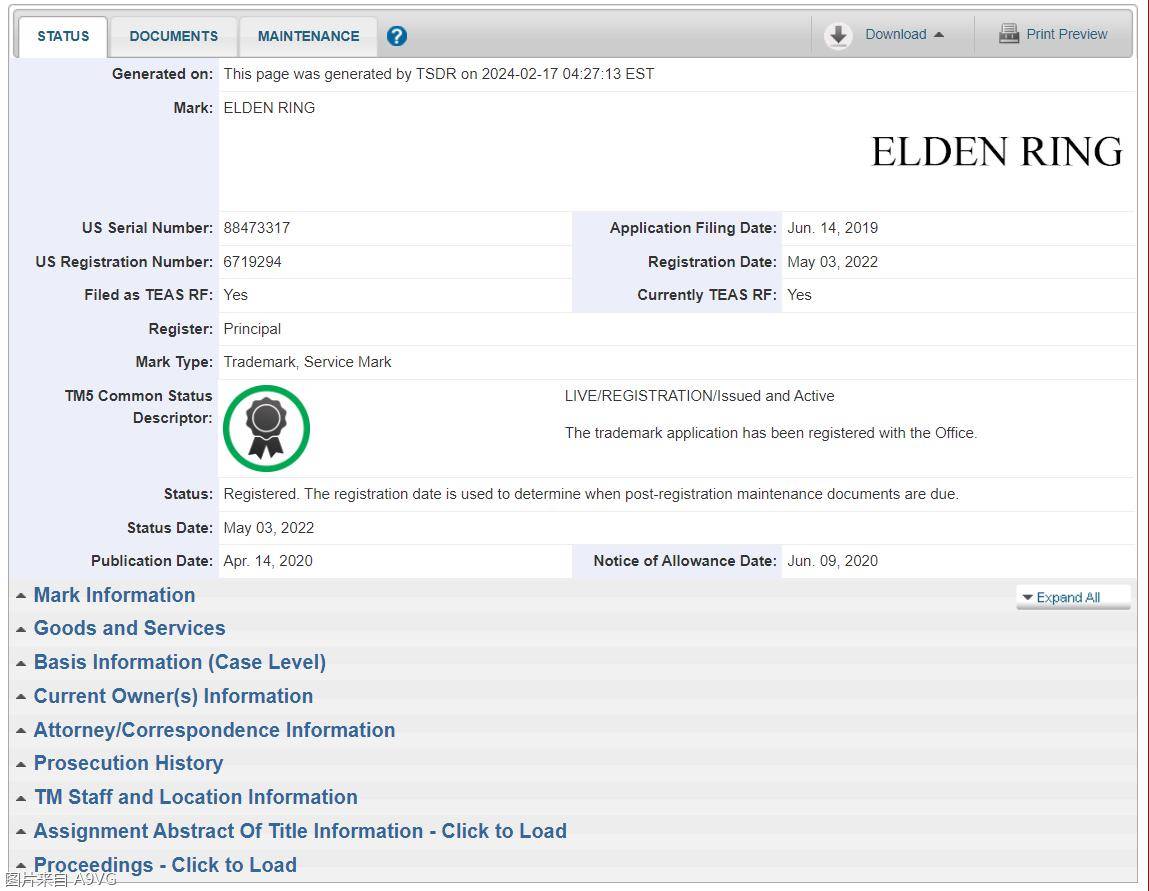Click the Status line starting with Registered
This screenshot has height=891, width=1149.
(x=591, y=494)
